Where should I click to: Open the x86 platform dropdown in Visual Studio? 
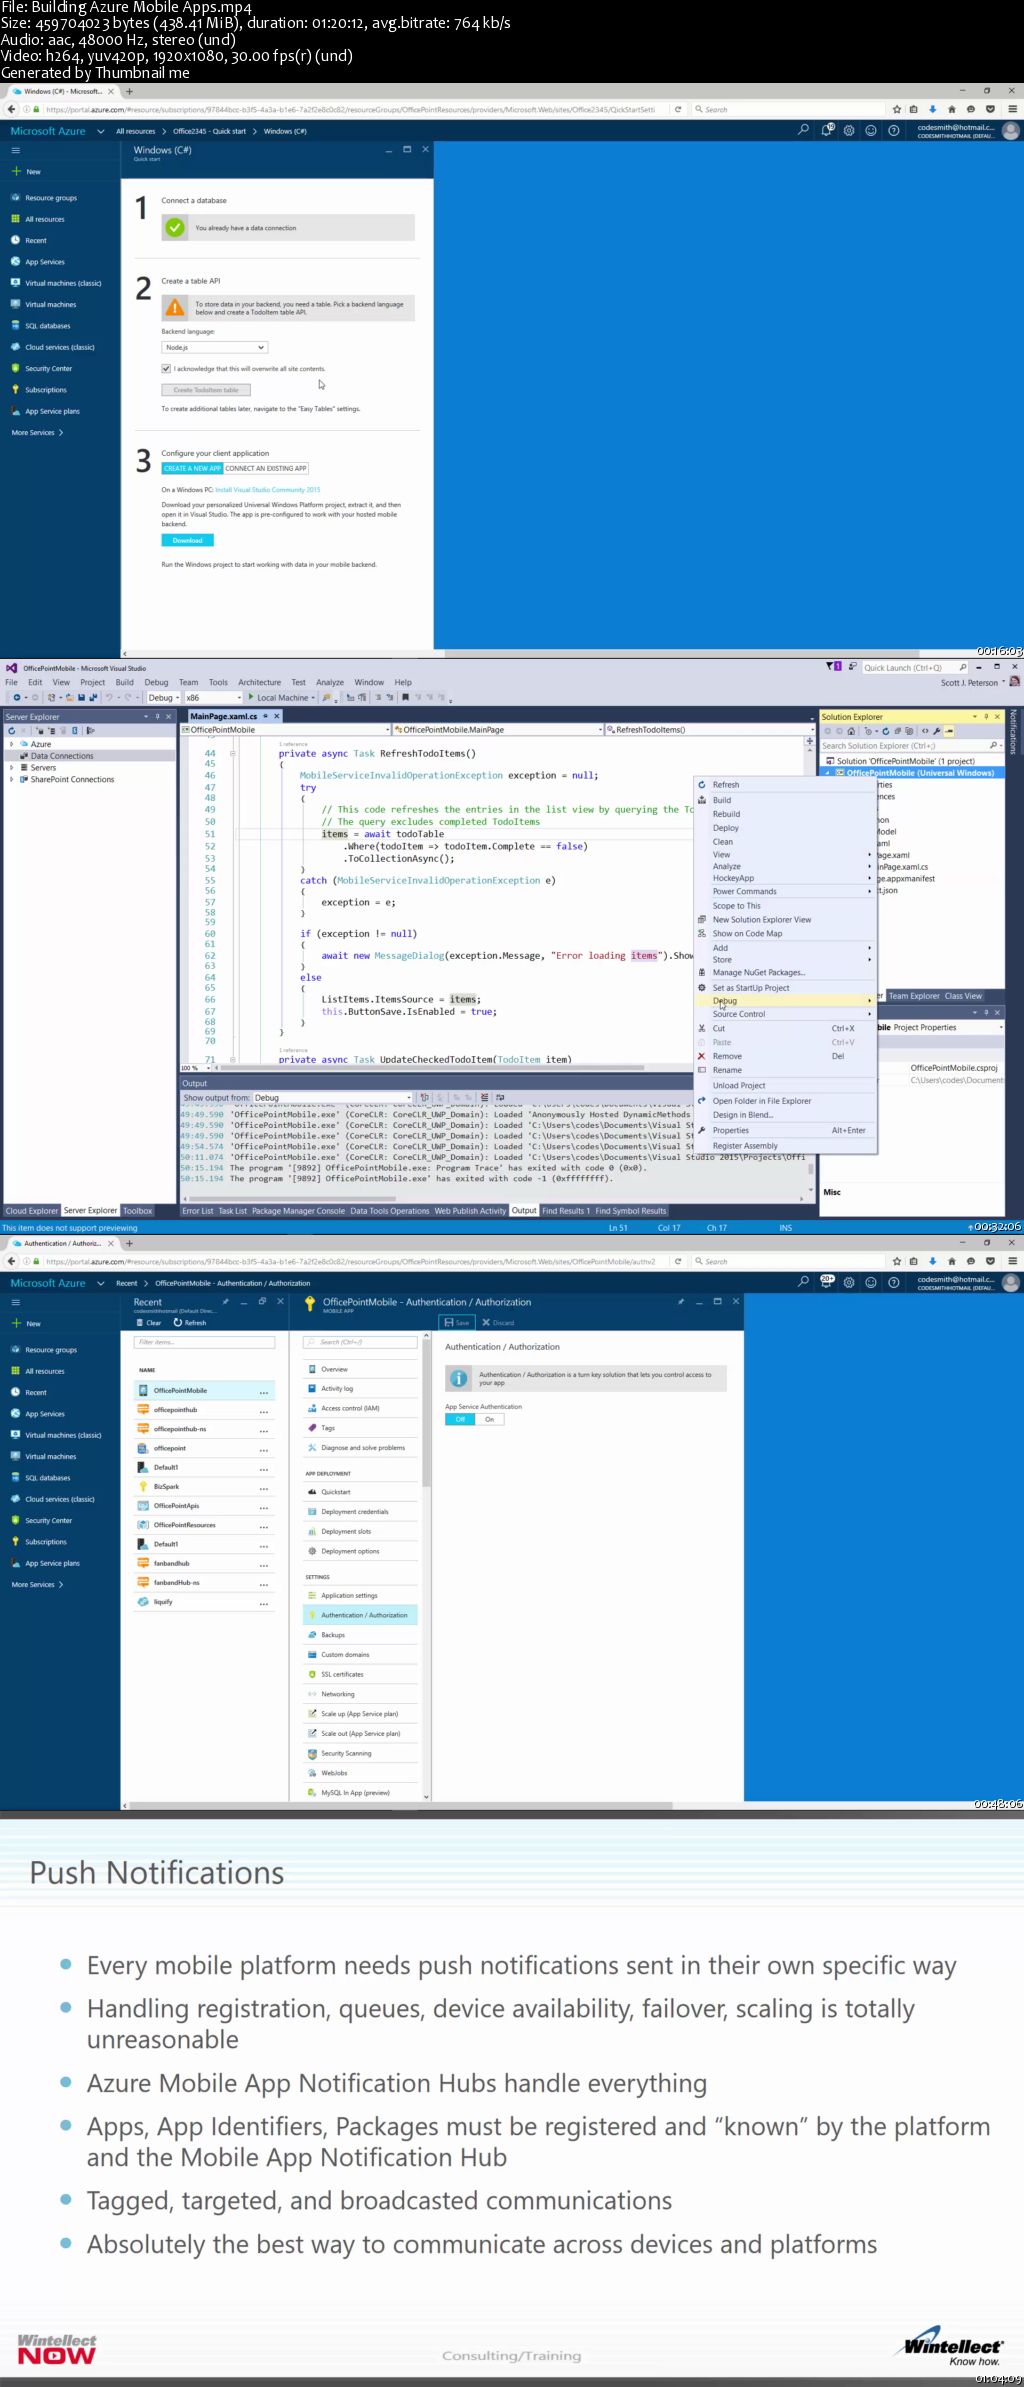pos(213,698)
